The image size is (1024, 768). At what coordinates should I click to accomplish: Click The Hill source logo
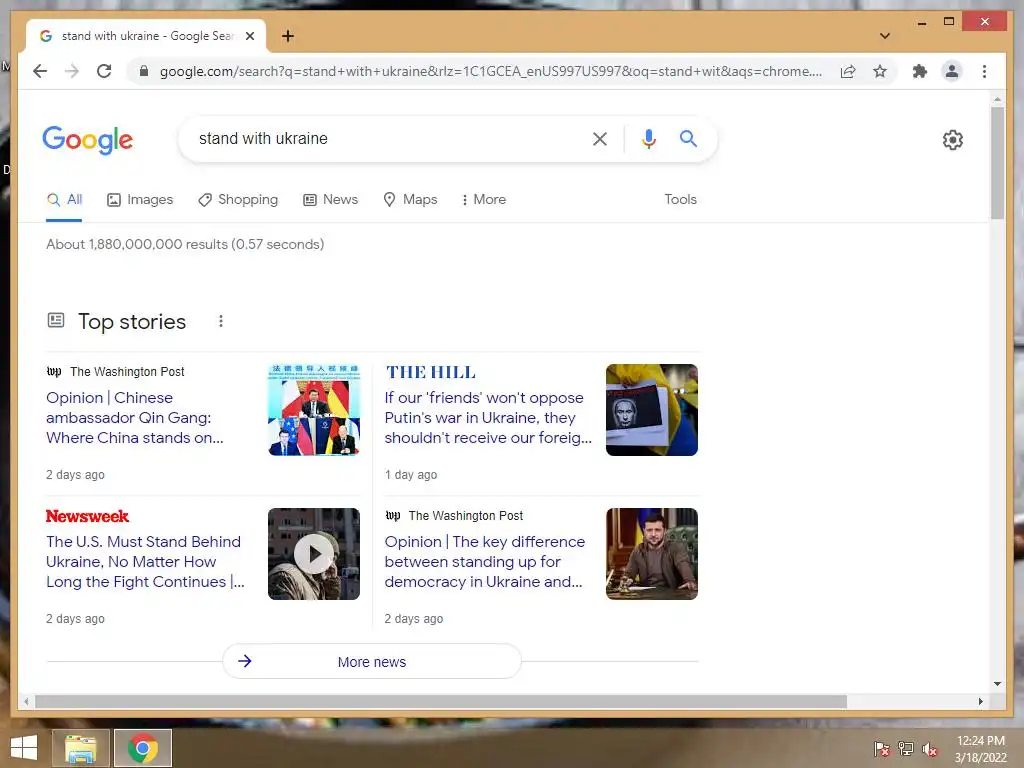[x=430, y=372]
